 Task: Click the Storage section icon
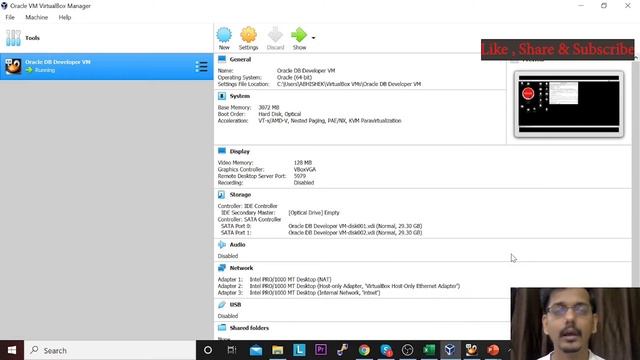222,195
